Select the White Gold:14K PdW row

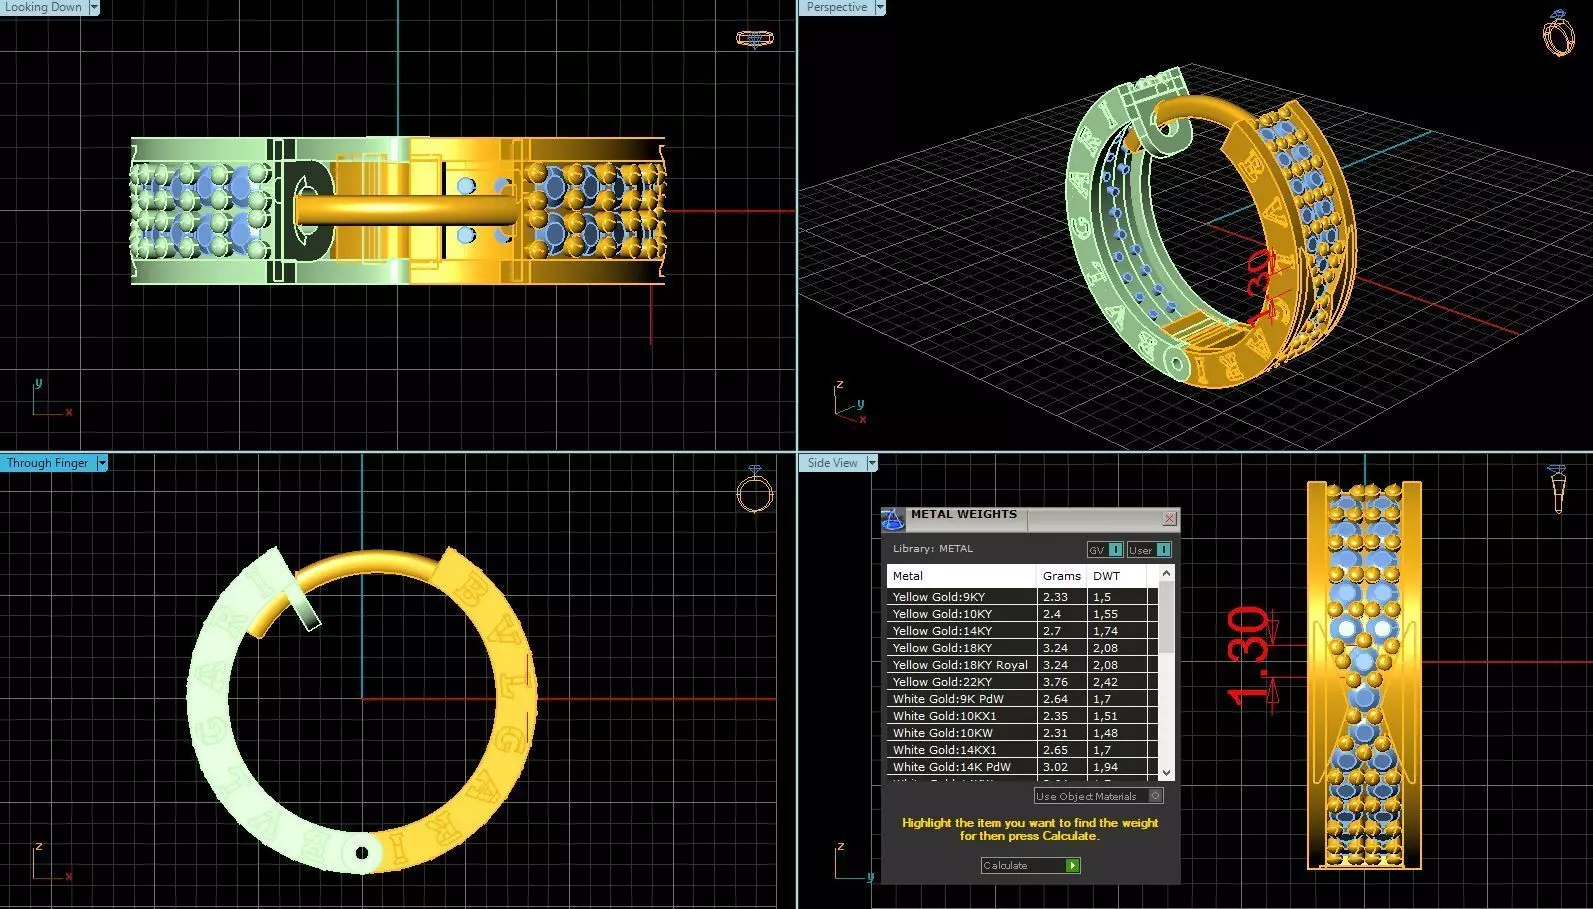click(x=1022, y=766)
